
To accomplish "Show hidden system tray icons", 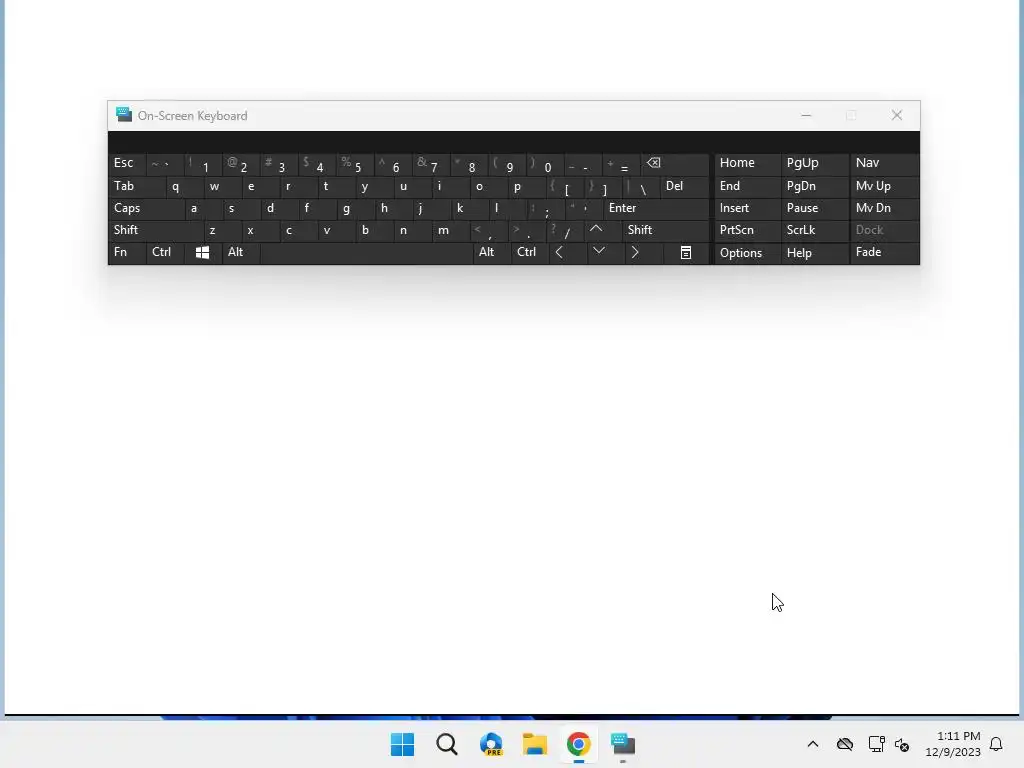I will tap(813, 744).
